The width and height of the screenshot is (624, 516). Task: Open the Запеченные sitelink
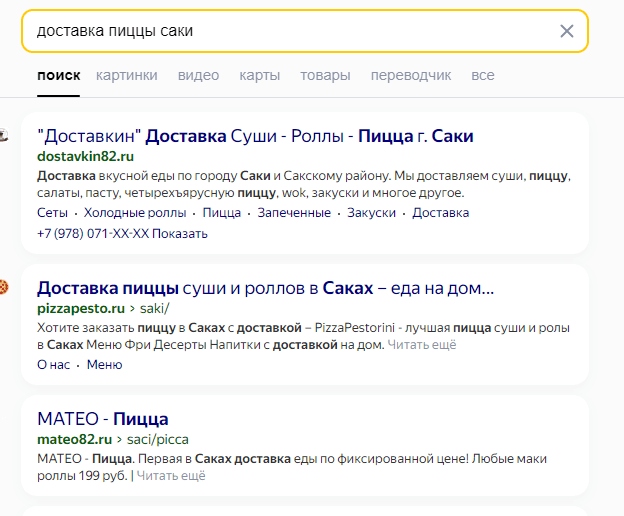click(294, 213)
